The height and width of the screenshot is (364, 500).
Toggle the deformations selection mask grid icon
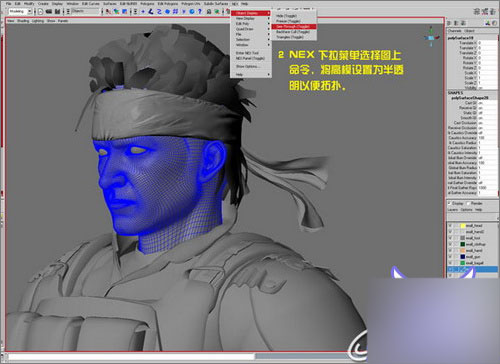click(x=175, y=12)
